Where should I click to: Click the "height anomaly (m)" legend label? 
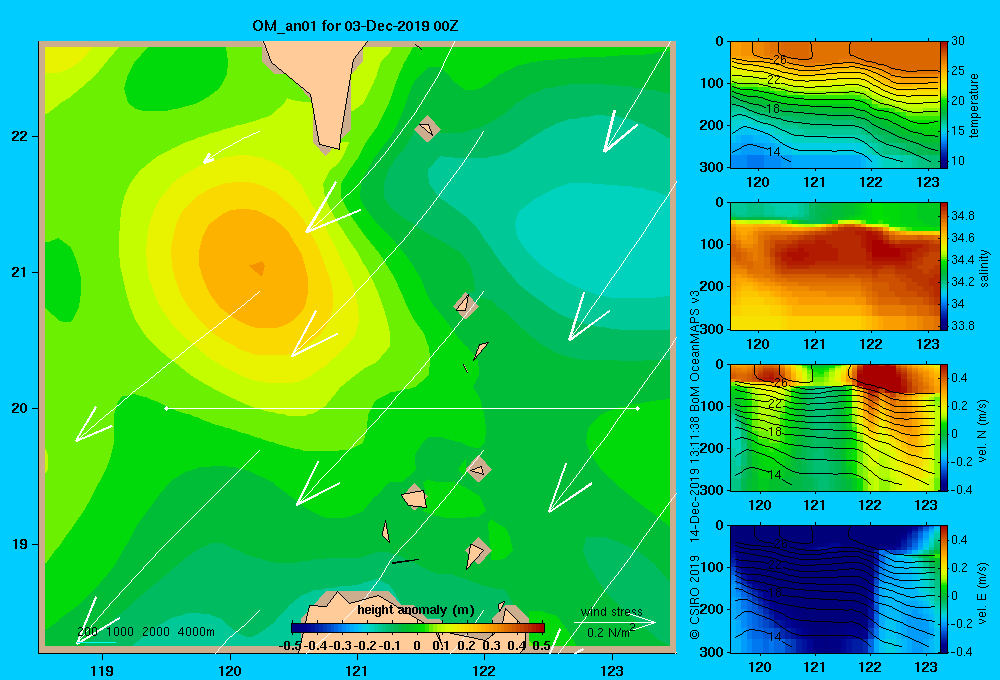pos(416,610)
